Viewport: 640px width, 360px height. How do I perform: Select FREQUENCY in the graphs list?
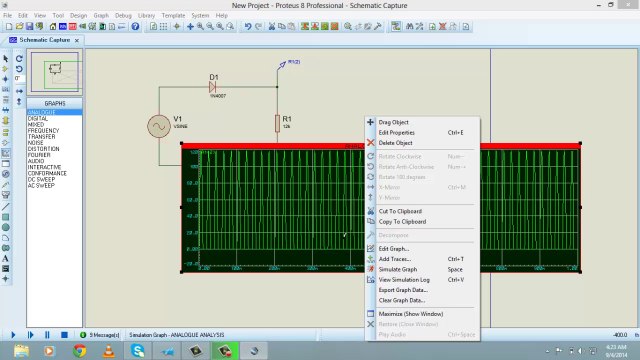pos(43,131)
